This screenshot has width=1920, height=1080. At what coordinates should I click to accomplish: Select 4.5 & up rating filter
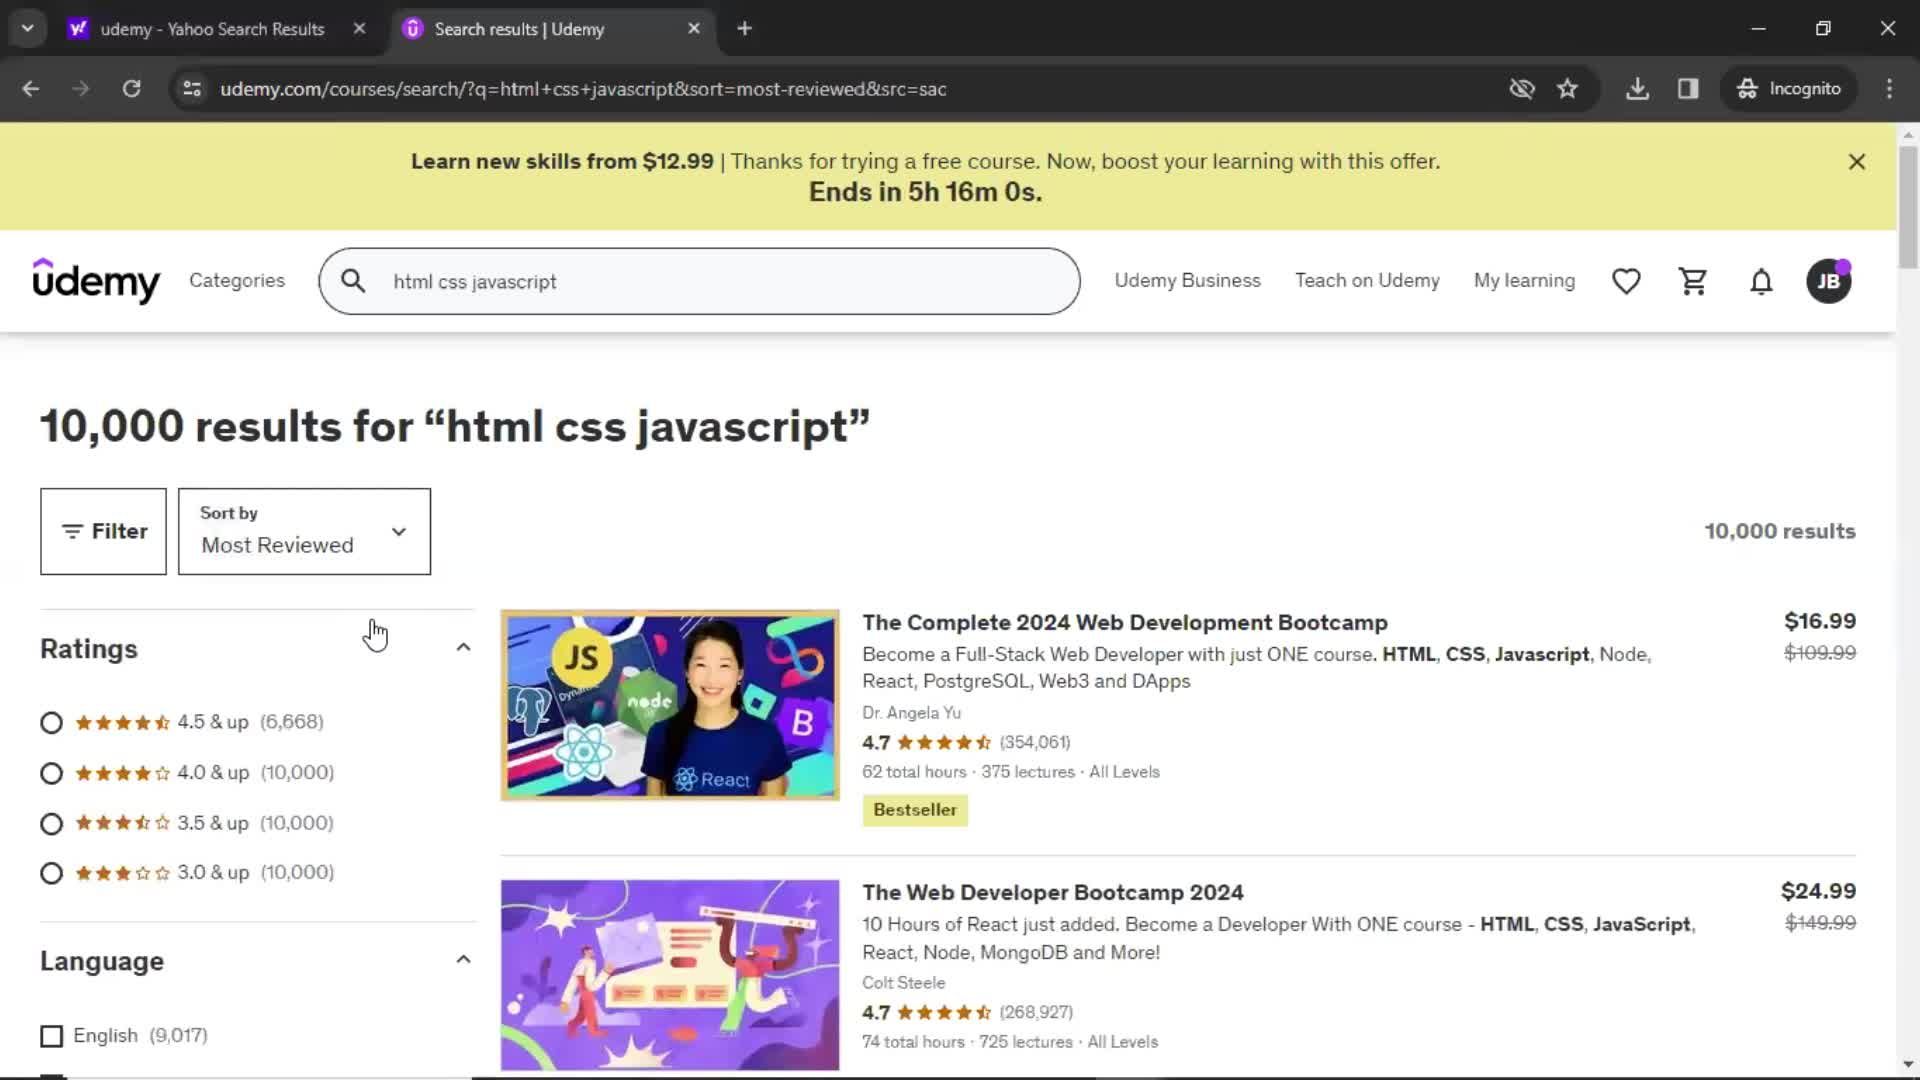51,723
